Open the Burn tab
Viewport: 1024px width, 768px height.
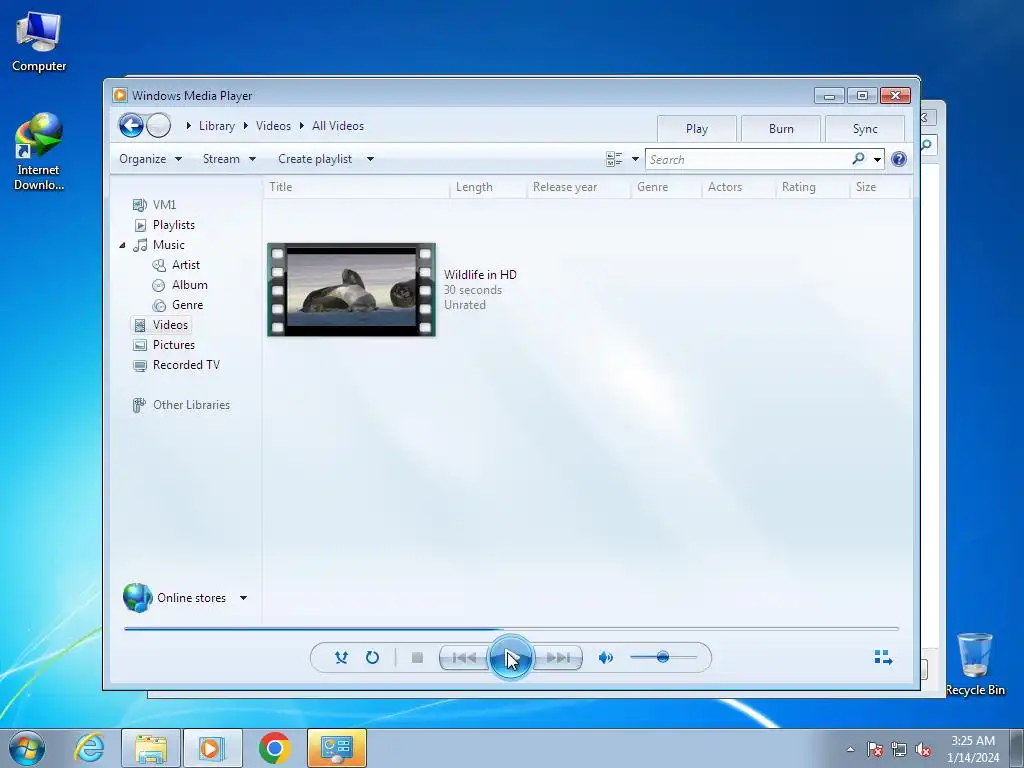(781, 129)
